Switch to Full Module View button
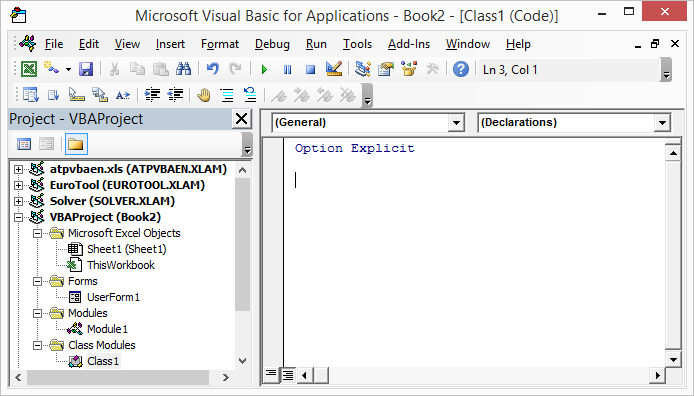 pyautogui.click(x=288, y=376)
